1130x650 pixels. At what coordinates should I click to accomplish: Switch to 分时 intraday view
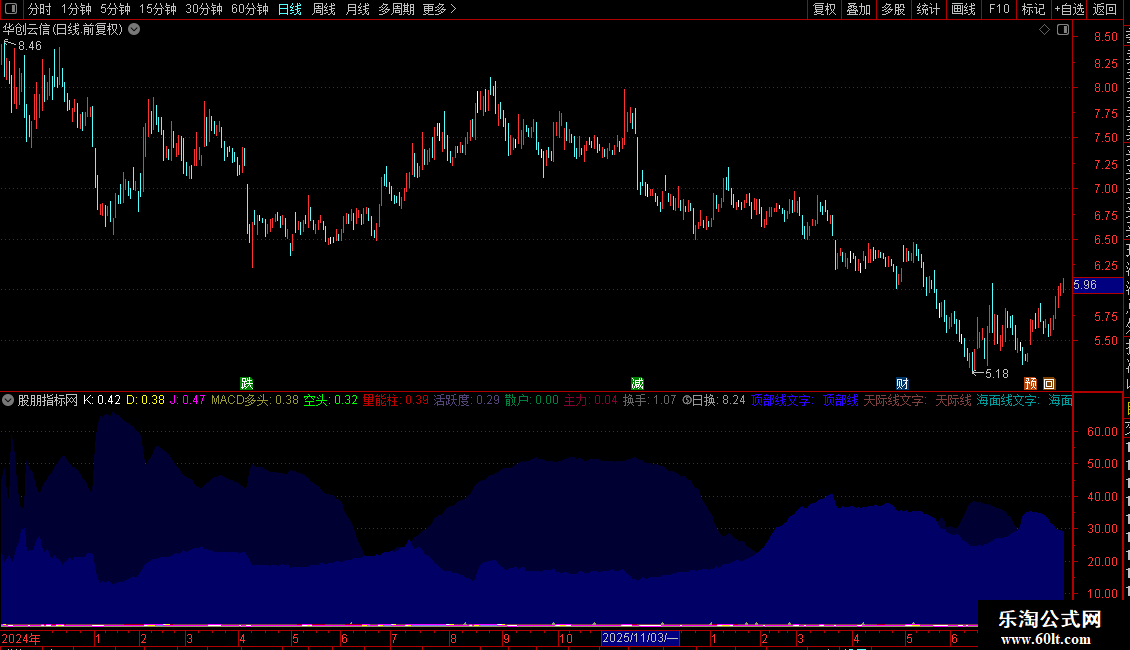[x=40, y=9]
